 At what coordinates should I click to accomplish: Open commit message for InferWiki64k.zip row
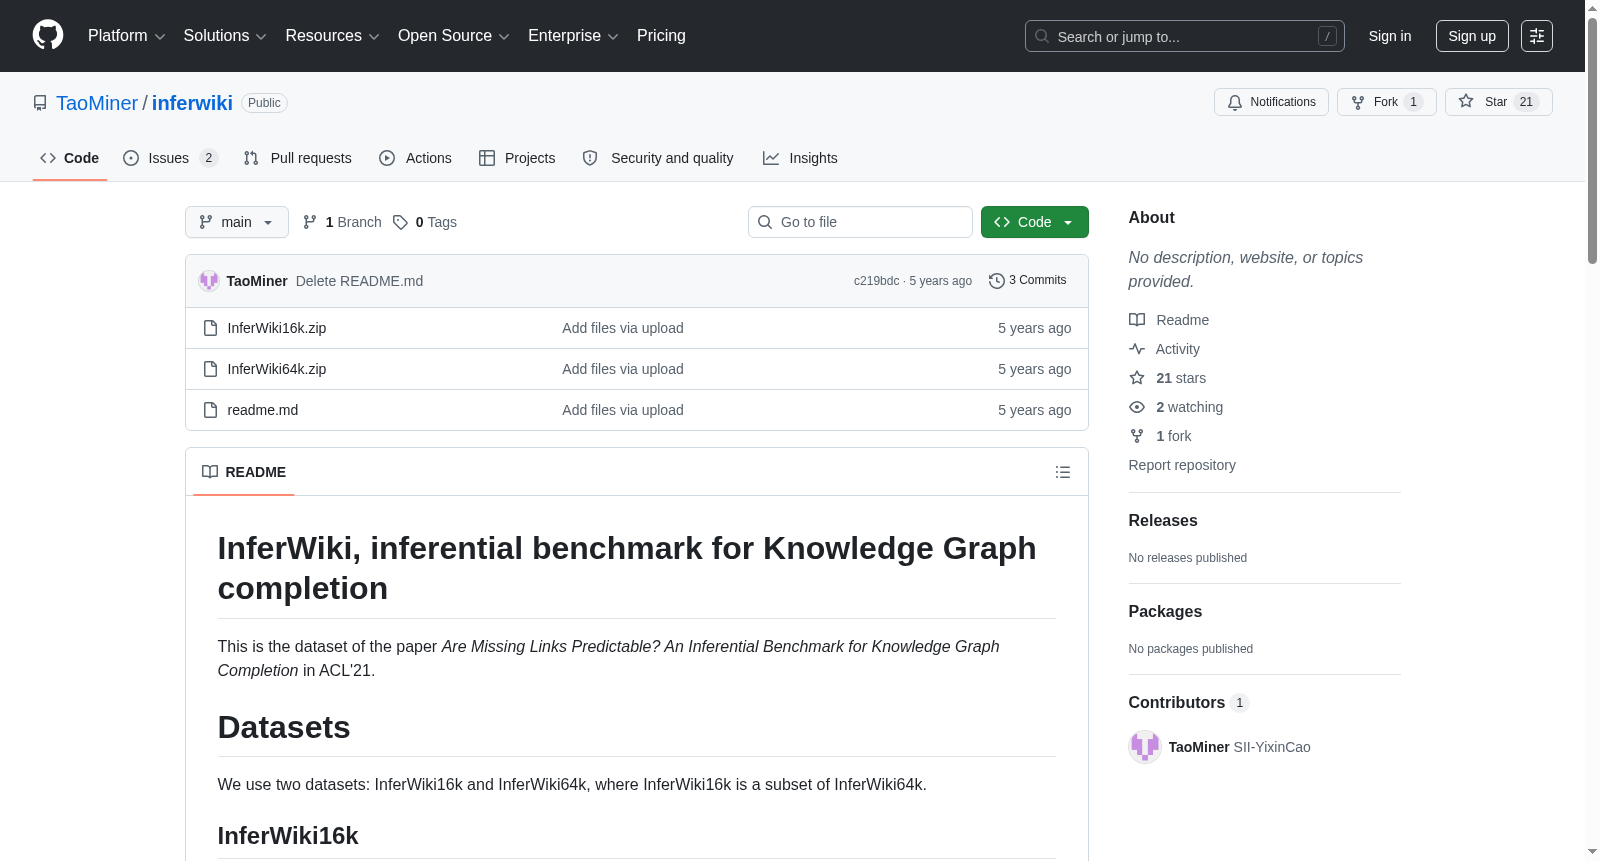coord(623,369)
